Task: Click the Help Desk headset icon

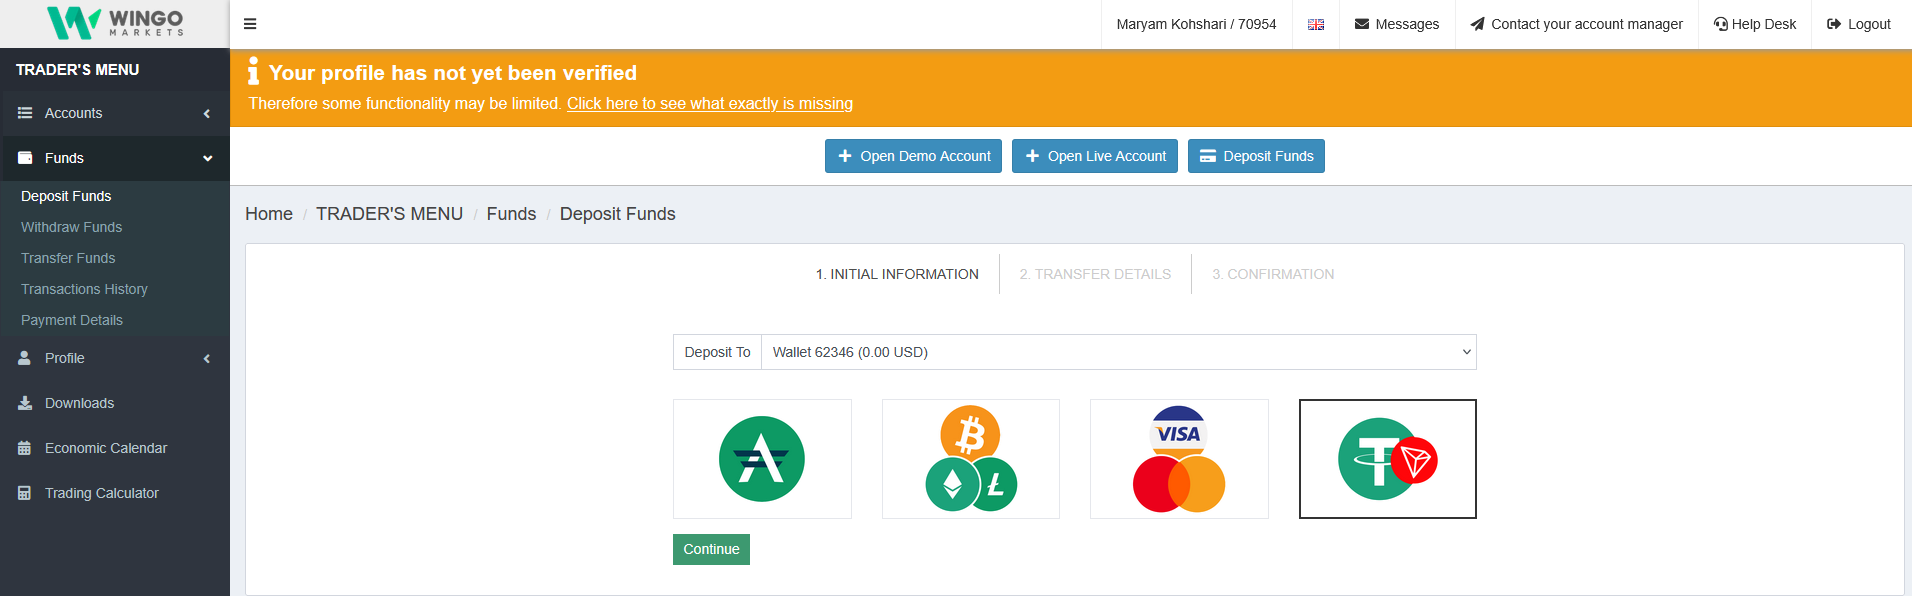Action: tap(1721, 24)
